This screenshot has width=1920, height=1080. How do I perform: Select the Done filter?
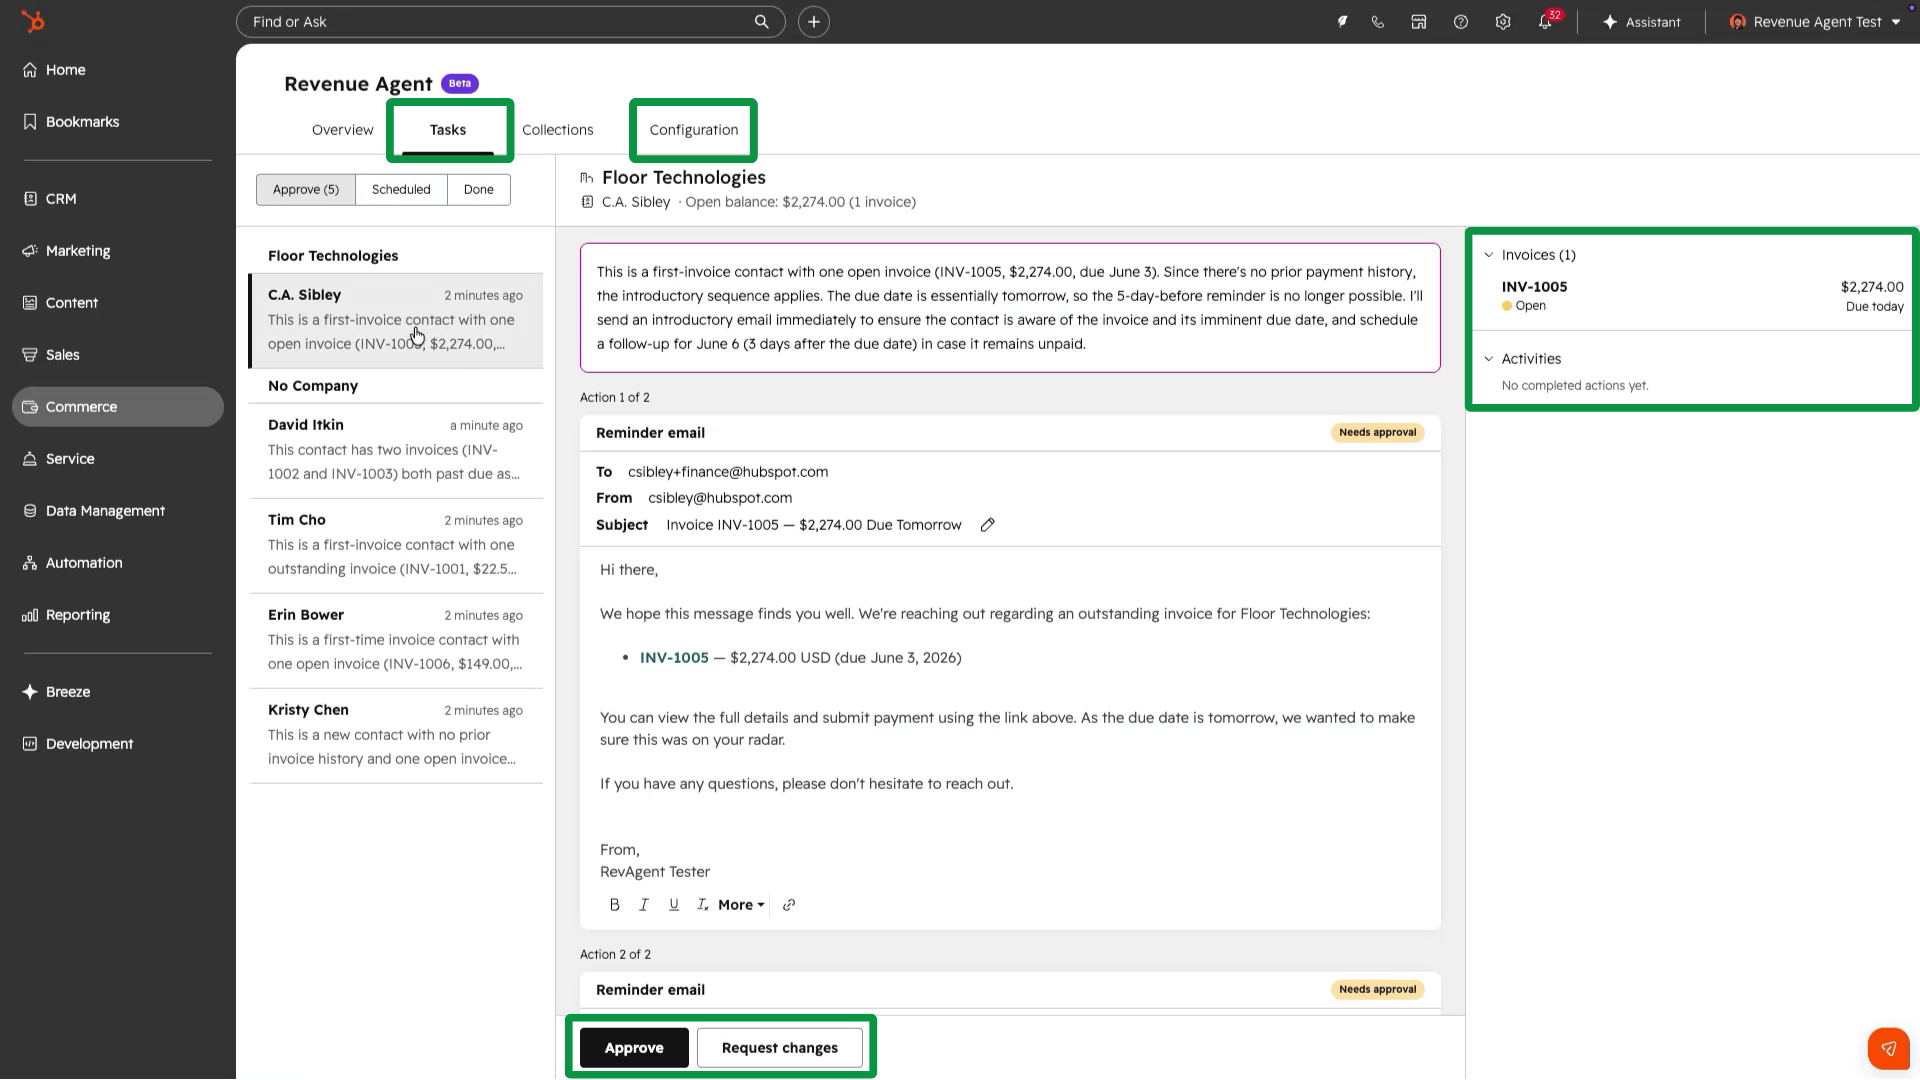(x=479, y=190)
